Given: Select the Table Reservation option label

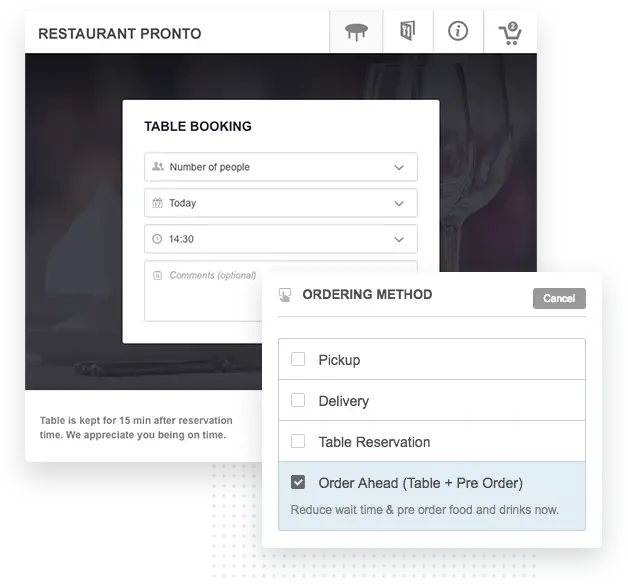Looking at the screenshot, I should pos(374,442).
